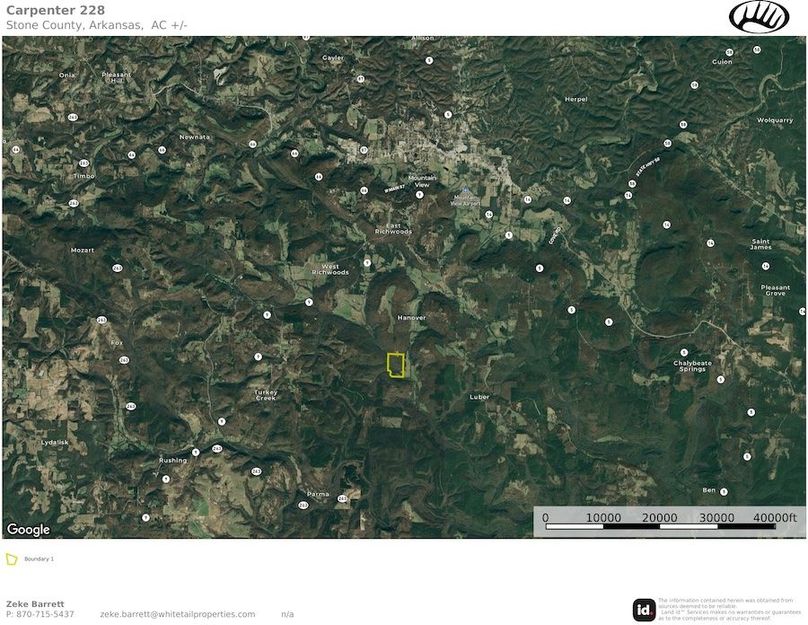Open the zeke.barrett@whitetailproperties.com email link

(177, 614)
